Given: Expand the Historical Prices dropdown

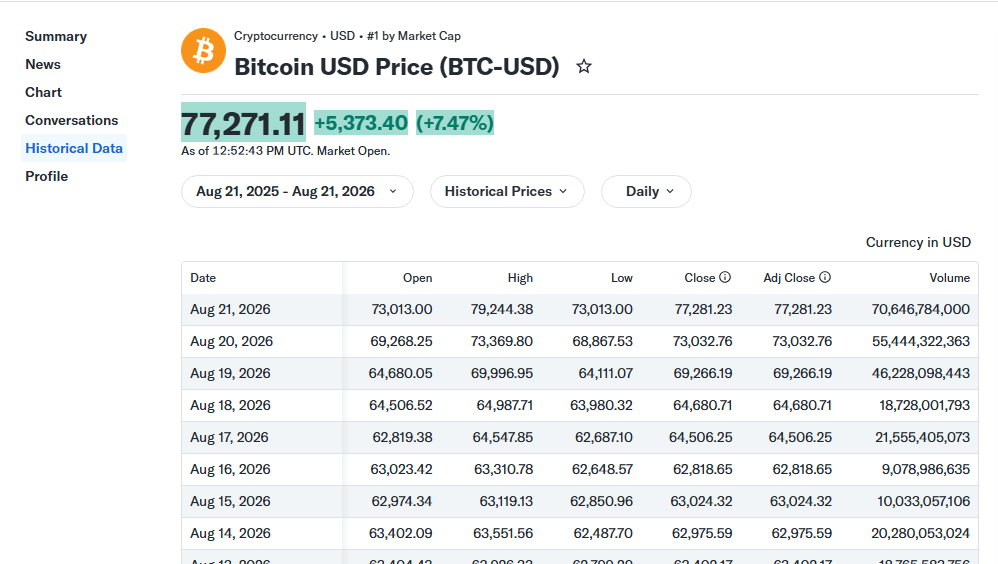Looking at the screenshot, I should 507,192.
